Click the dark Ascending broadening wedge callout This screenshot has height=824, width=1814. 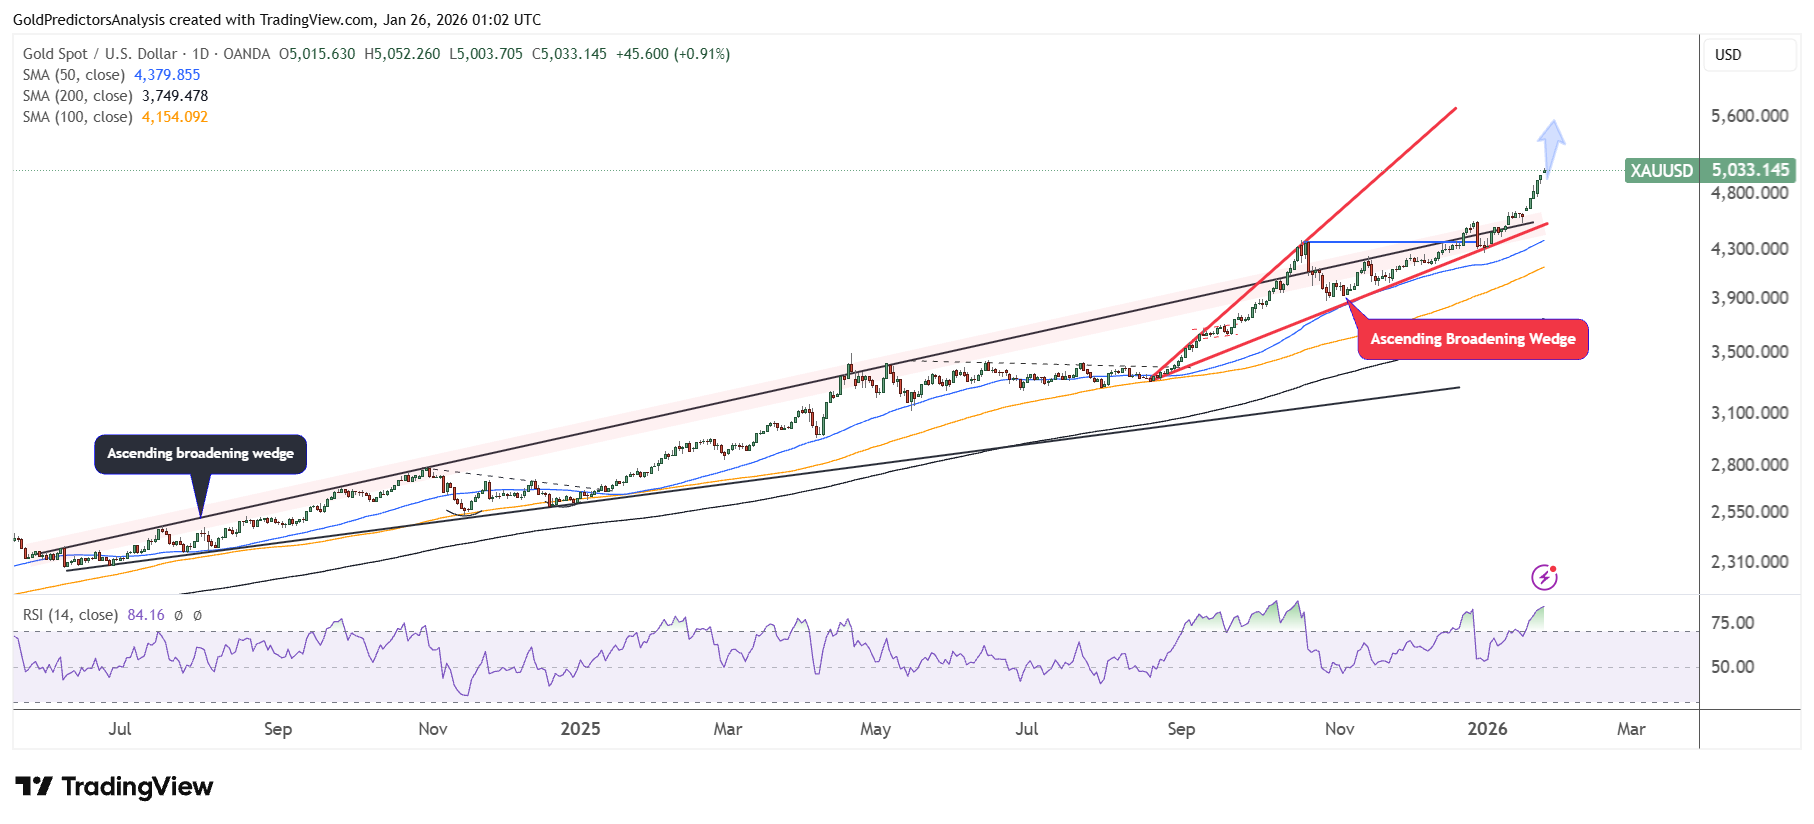(x=200, y=454)
